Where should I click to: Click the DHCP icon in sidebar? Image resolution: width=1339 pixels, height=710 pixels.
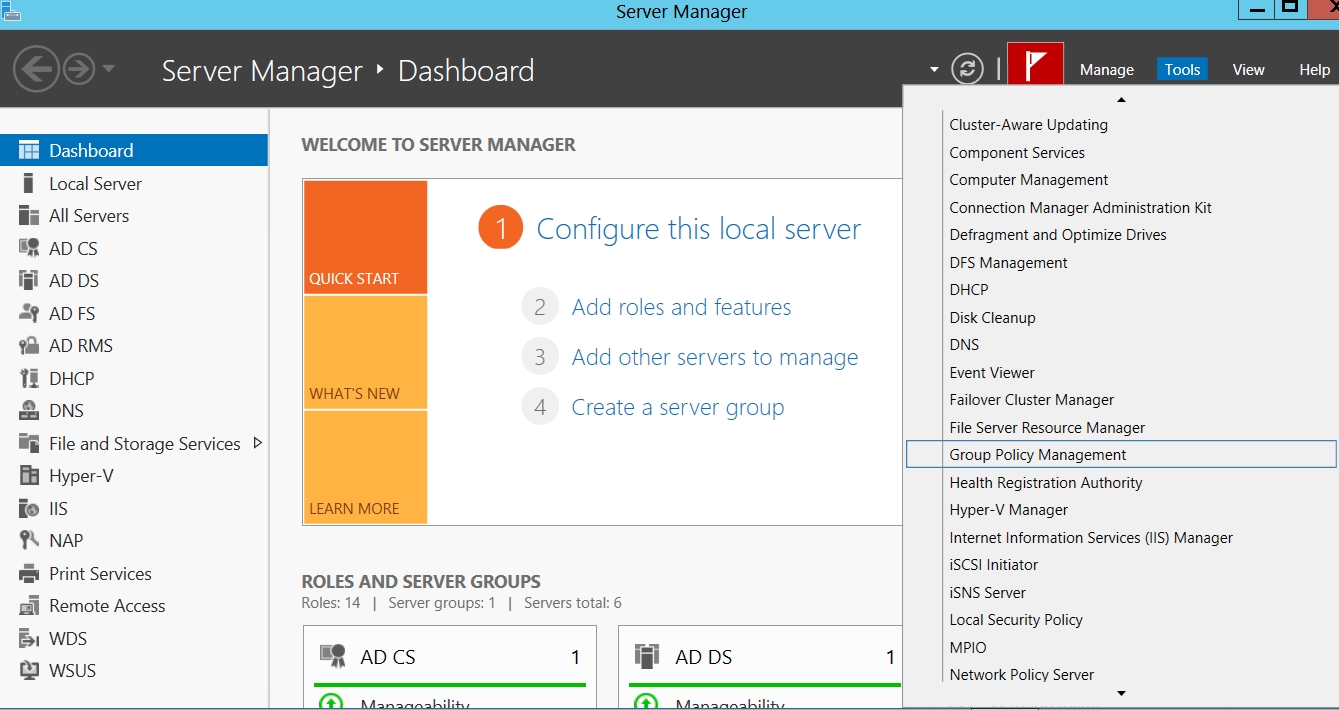[29, 379]
